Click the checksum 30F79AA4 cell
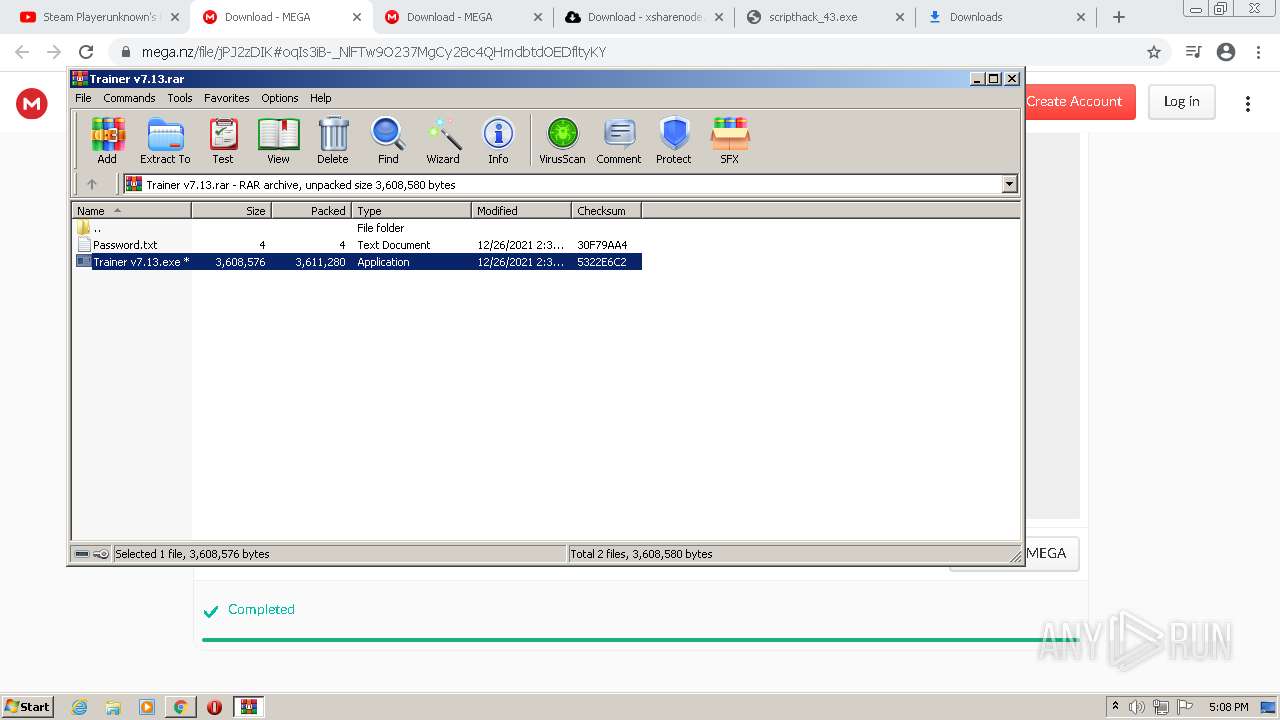1280x720 pixels. [602, 245]
